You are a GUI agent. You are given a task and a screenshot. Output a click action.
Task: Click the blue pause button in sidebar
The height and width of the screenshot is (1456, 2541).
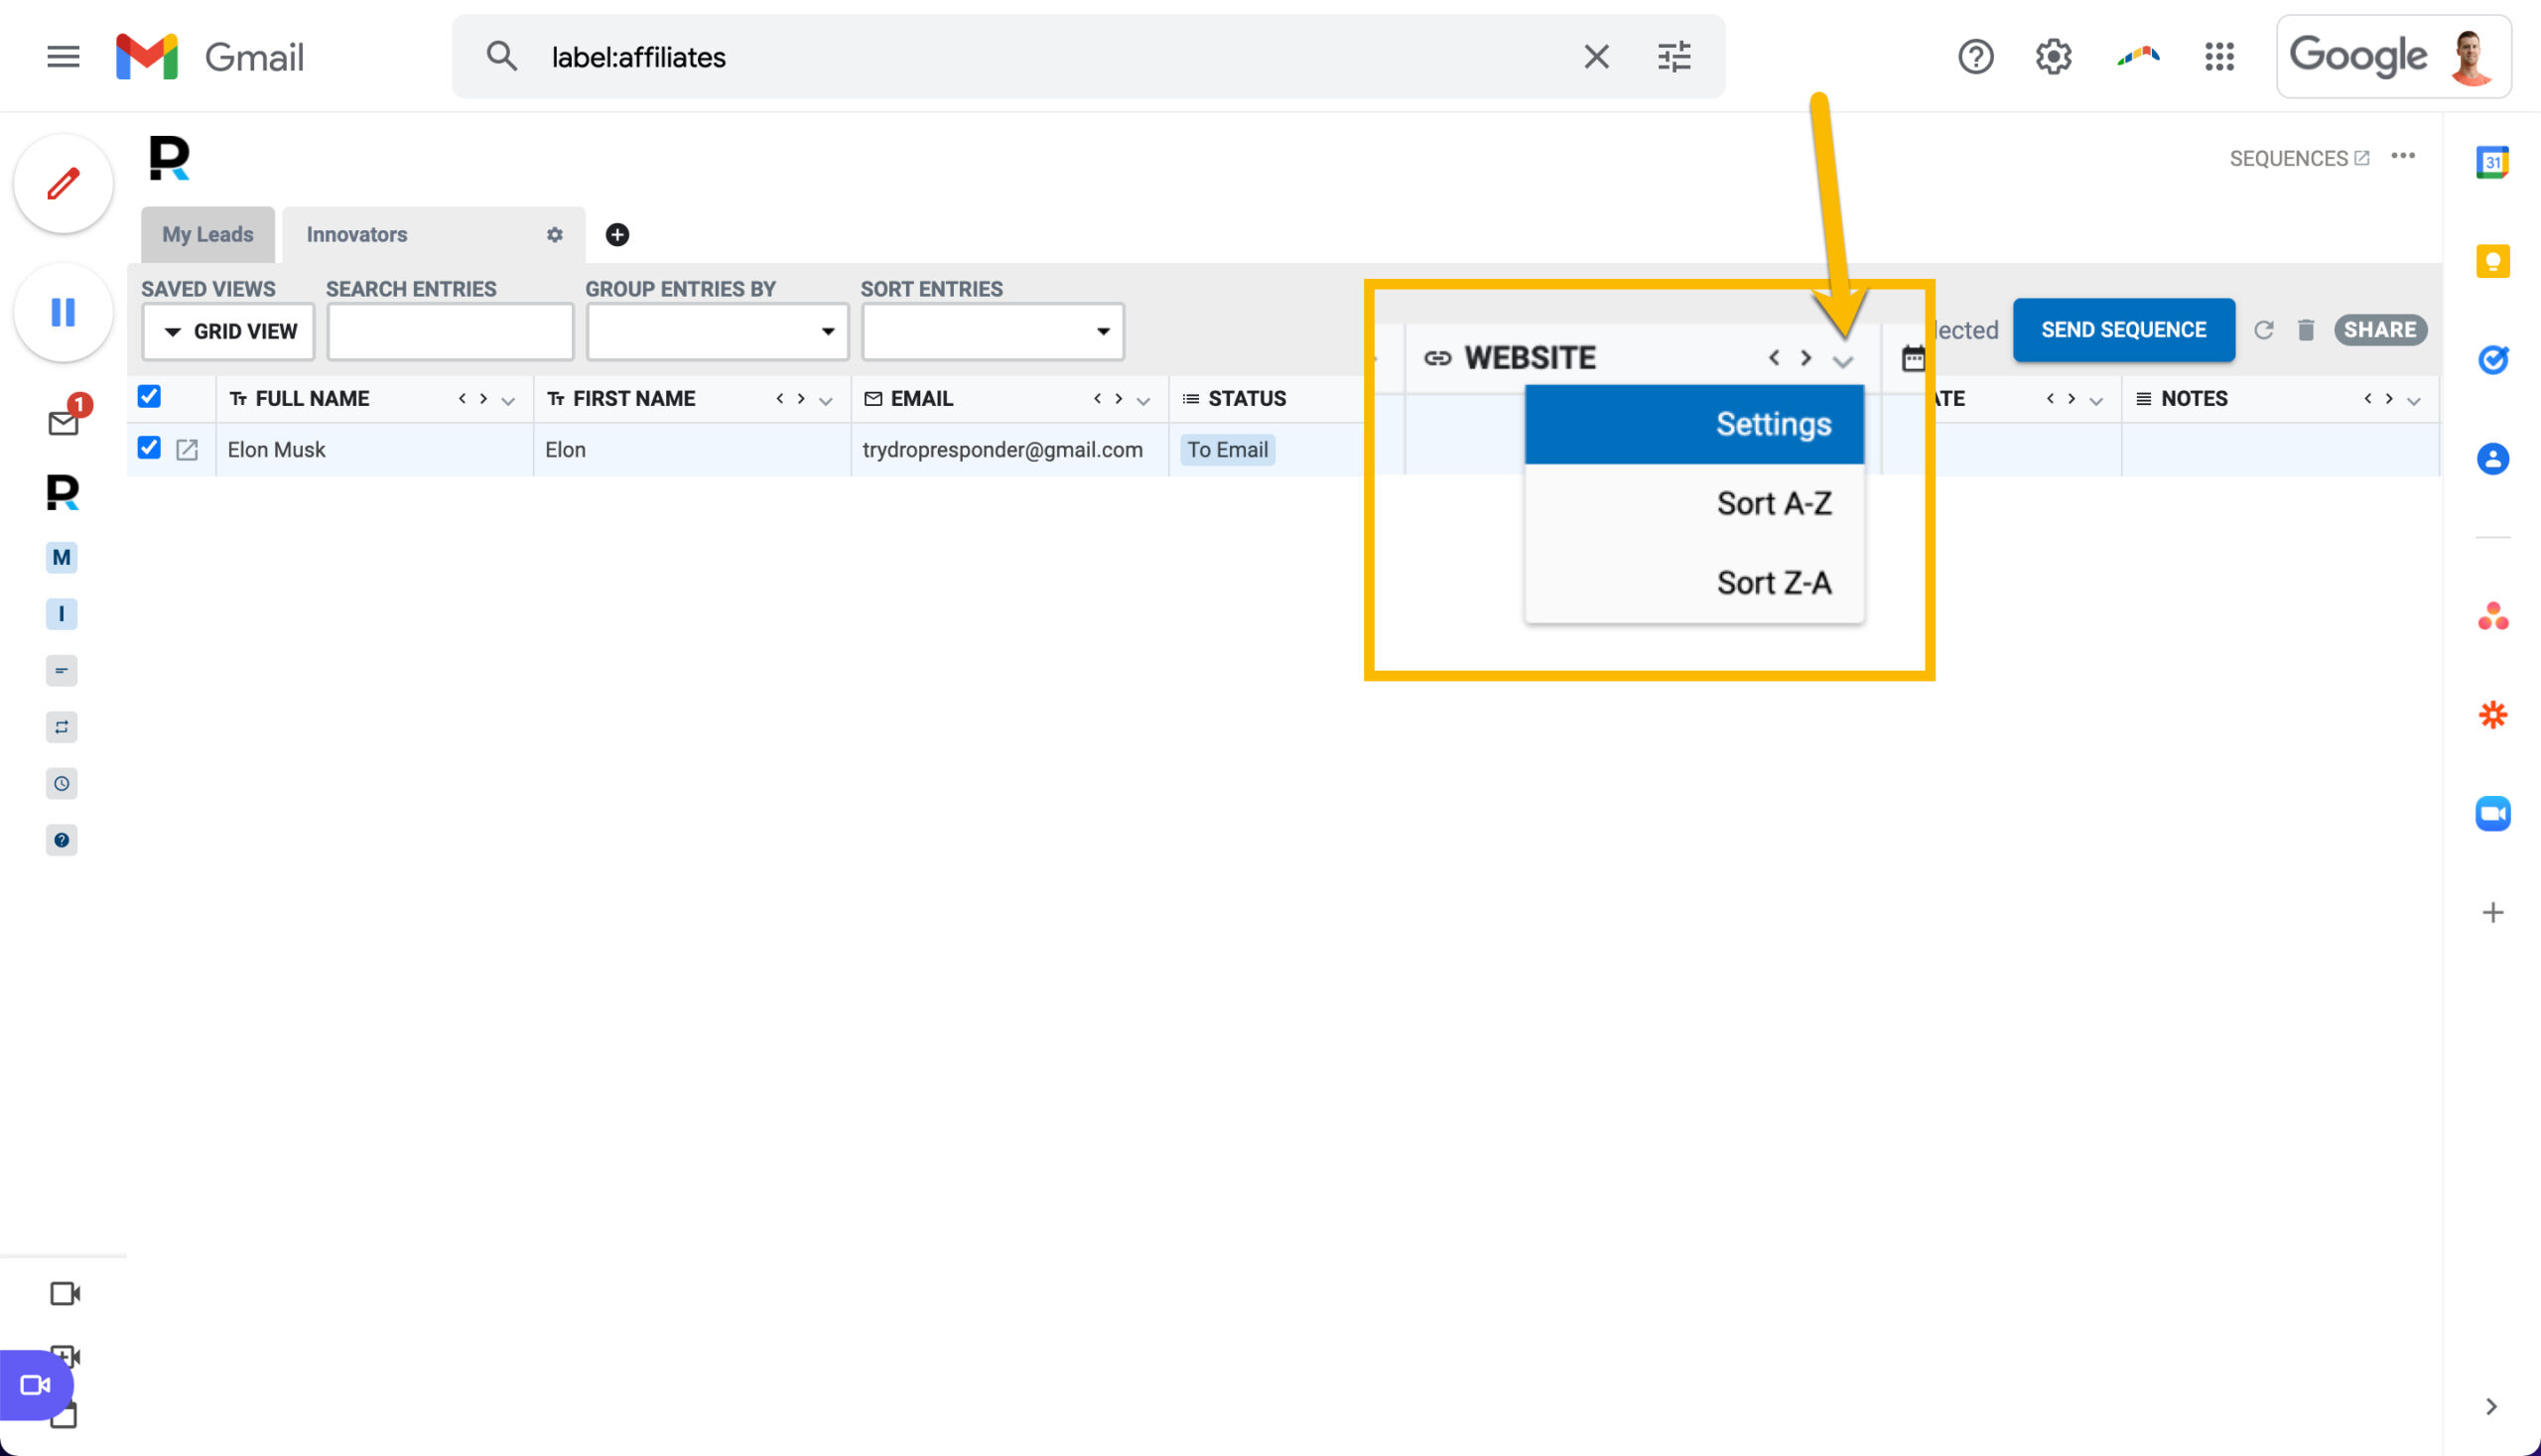click(63, 312)
